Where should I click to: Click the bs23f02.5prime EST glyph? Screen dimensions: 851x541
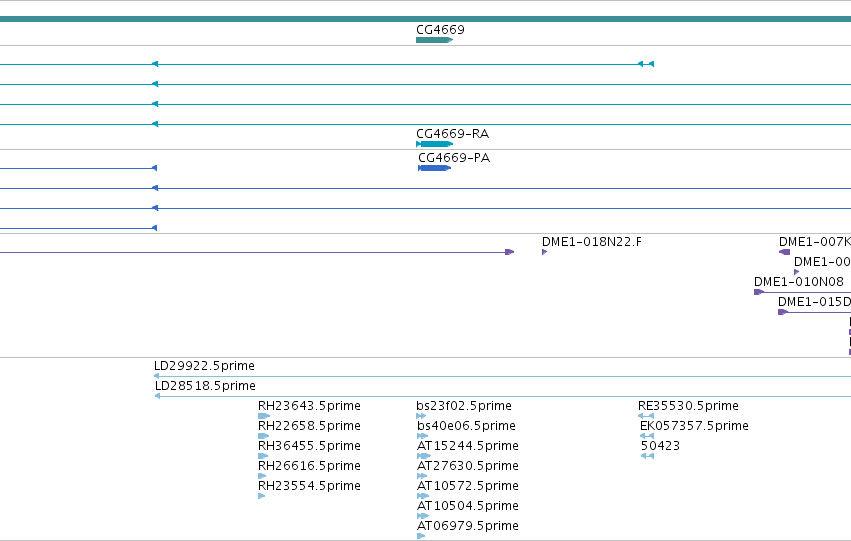tap(421, 416)
